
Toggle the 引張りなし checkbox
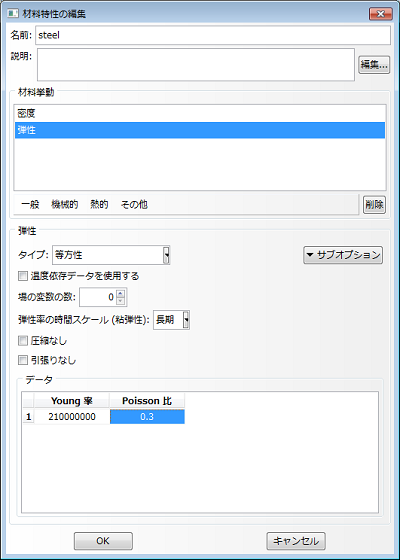click(23, 360)
